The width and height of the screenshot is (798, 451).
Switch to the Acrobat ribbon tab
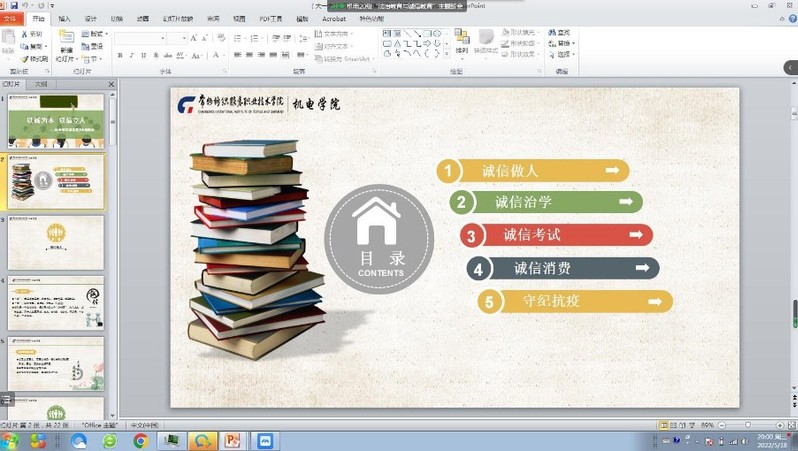(334, 19)
